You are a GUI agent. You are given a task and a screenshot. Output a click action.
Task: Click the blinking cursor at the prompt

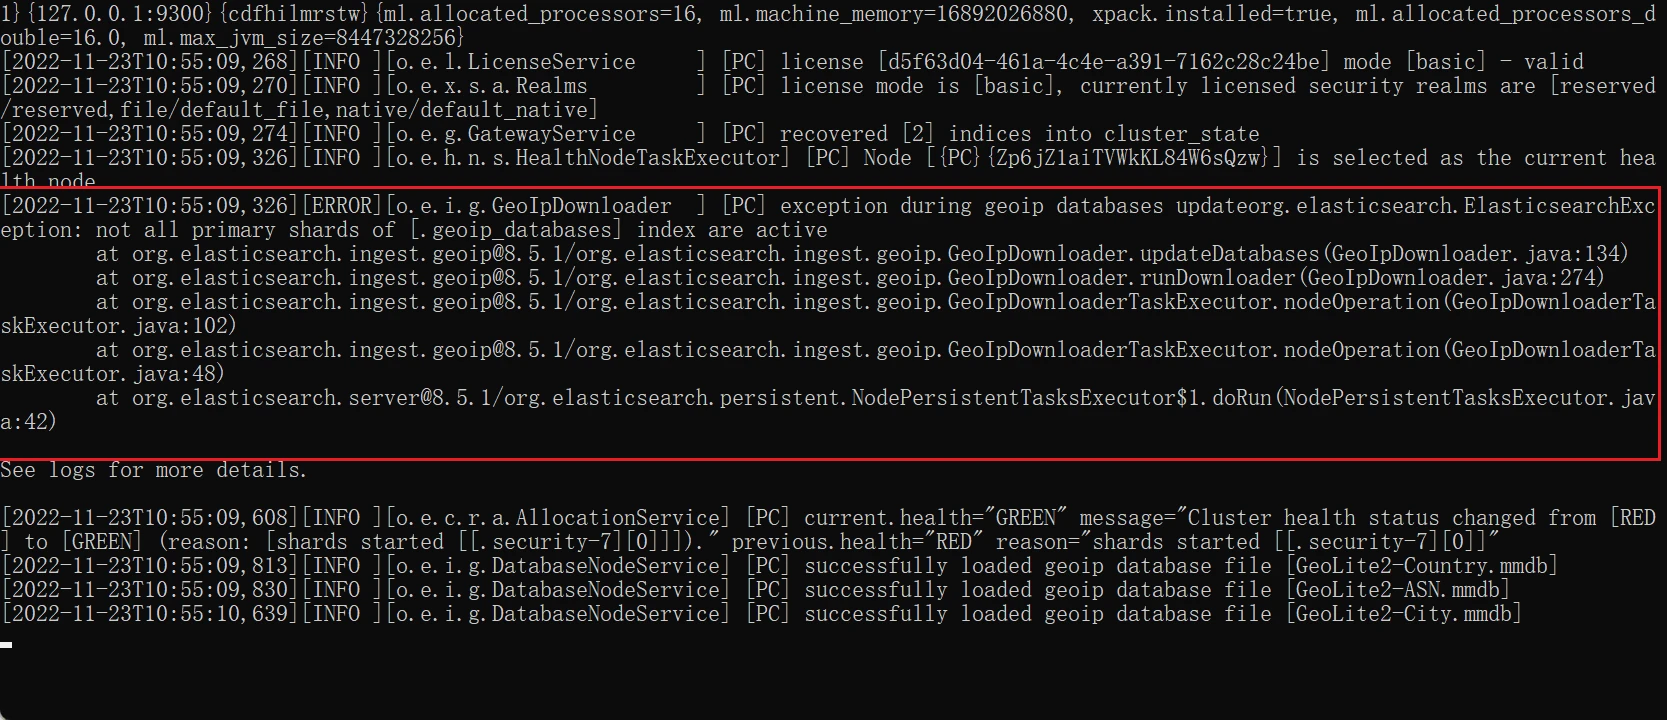[6, 645]
